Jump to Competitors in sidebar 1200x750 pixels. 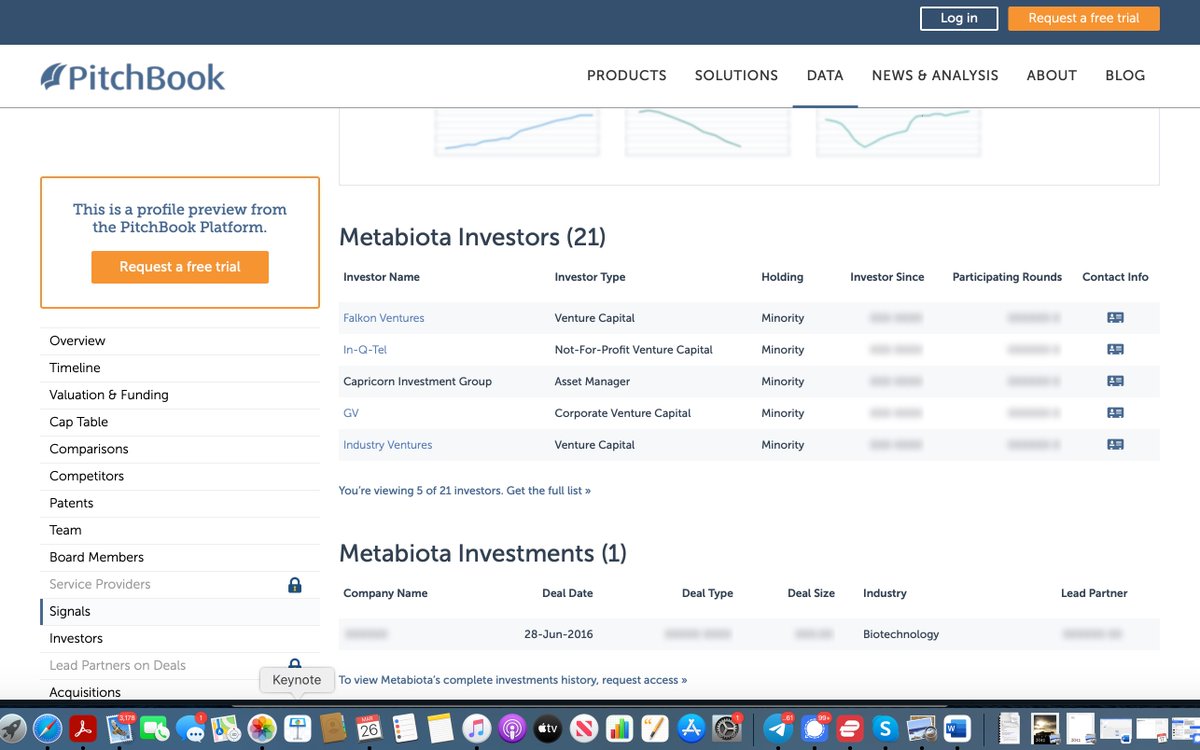point(87,476)
